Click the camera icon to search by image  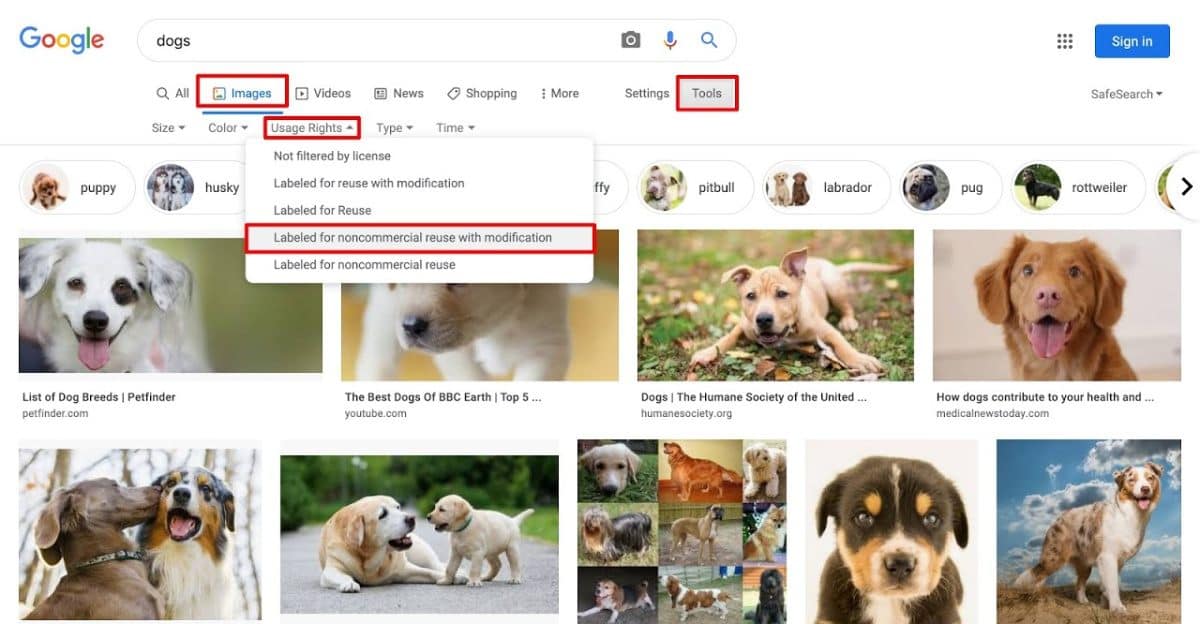[630, 39]
